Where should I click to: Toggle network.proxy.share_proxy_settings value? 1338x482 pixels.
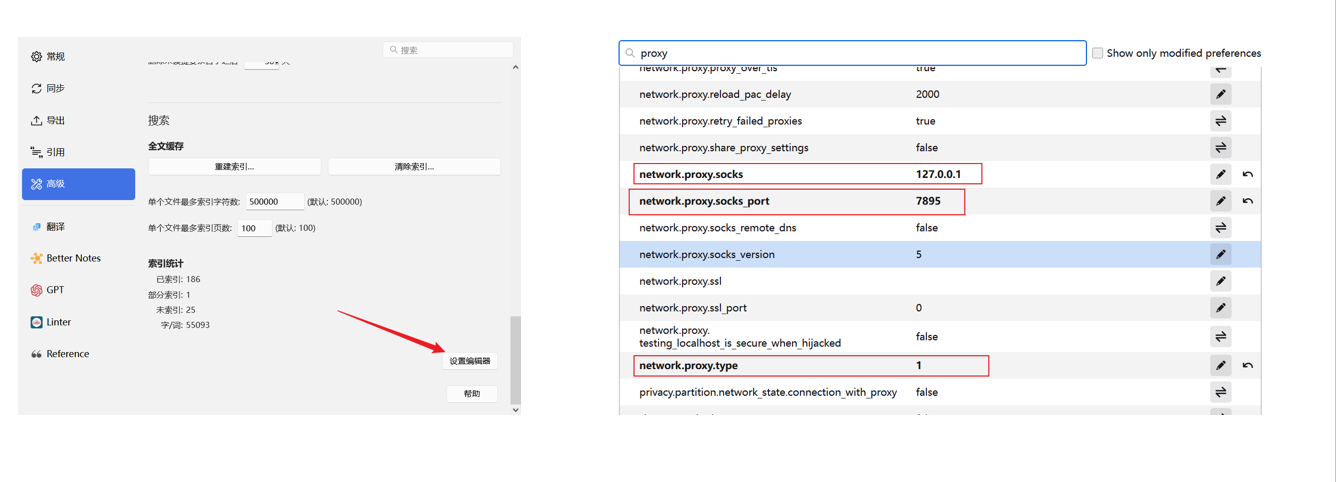[x=1220, y=148]
